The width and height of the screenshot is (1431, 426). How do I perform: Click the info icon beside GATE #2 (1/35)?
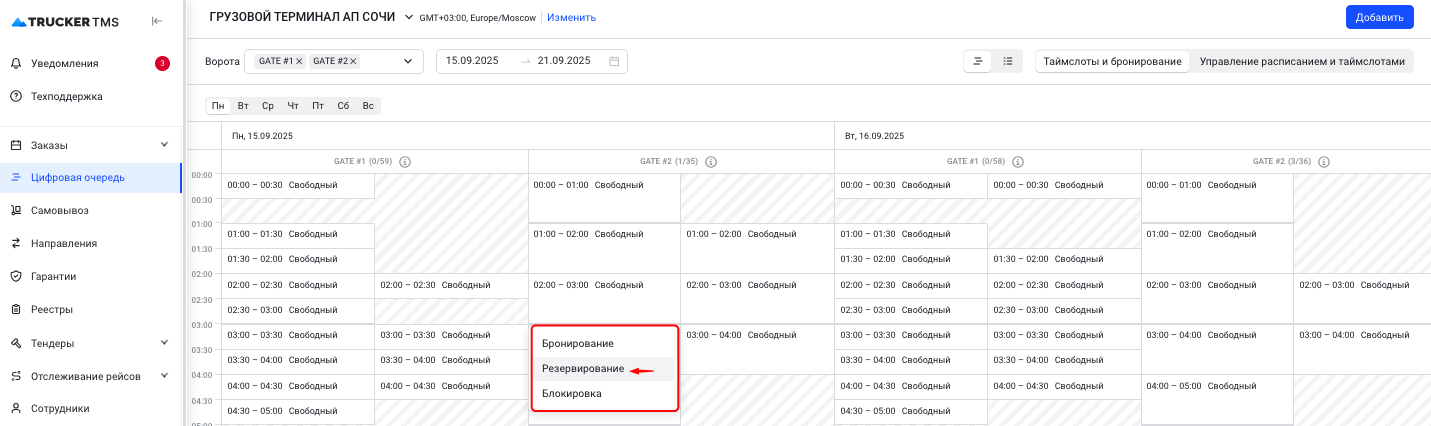tap(711, 162)
